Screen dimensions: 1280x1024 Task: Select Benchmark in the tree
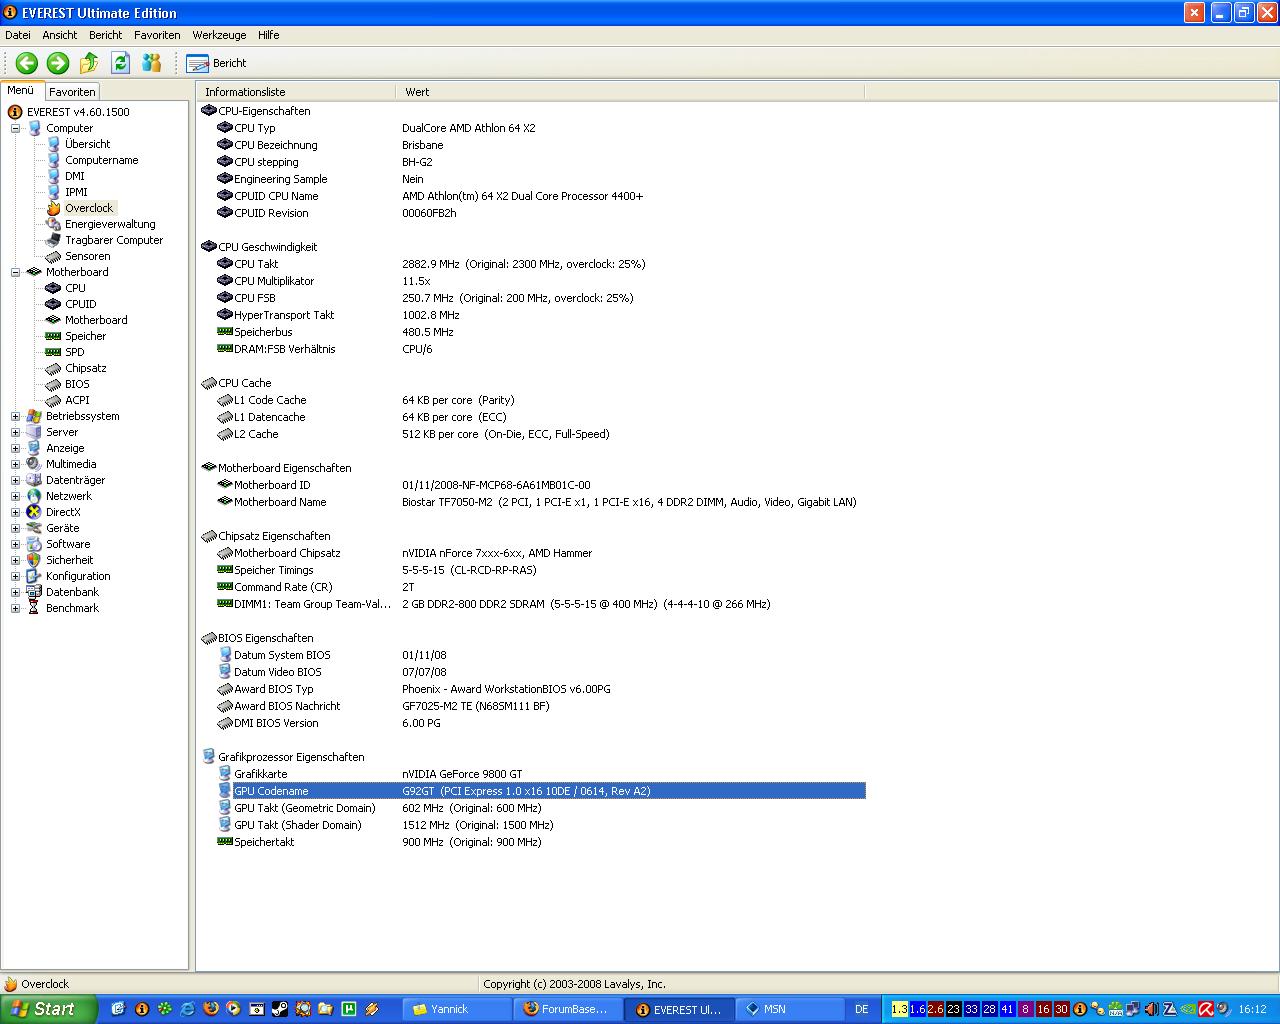(72, 608)
